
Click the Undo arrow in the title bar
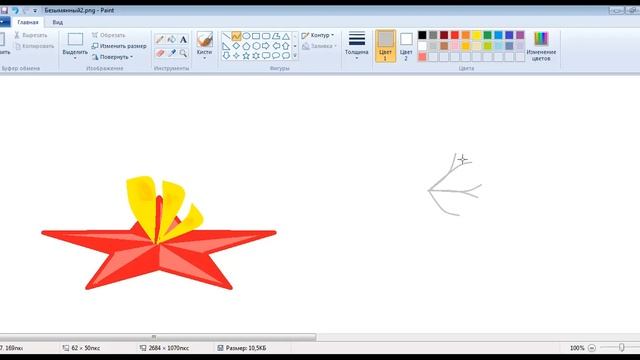(15, 10)
